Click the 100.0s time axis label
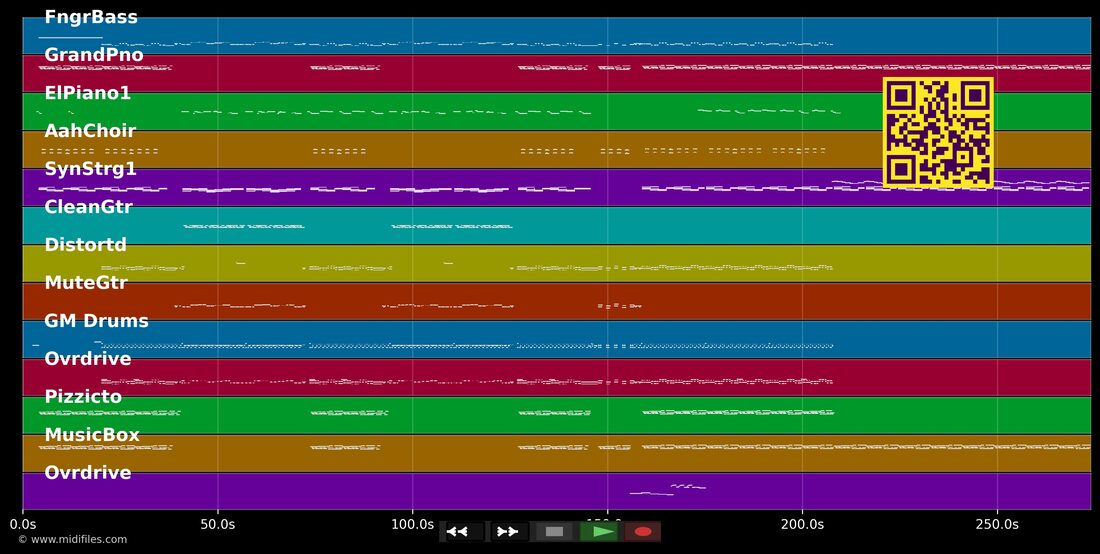 tap(412, 524)
